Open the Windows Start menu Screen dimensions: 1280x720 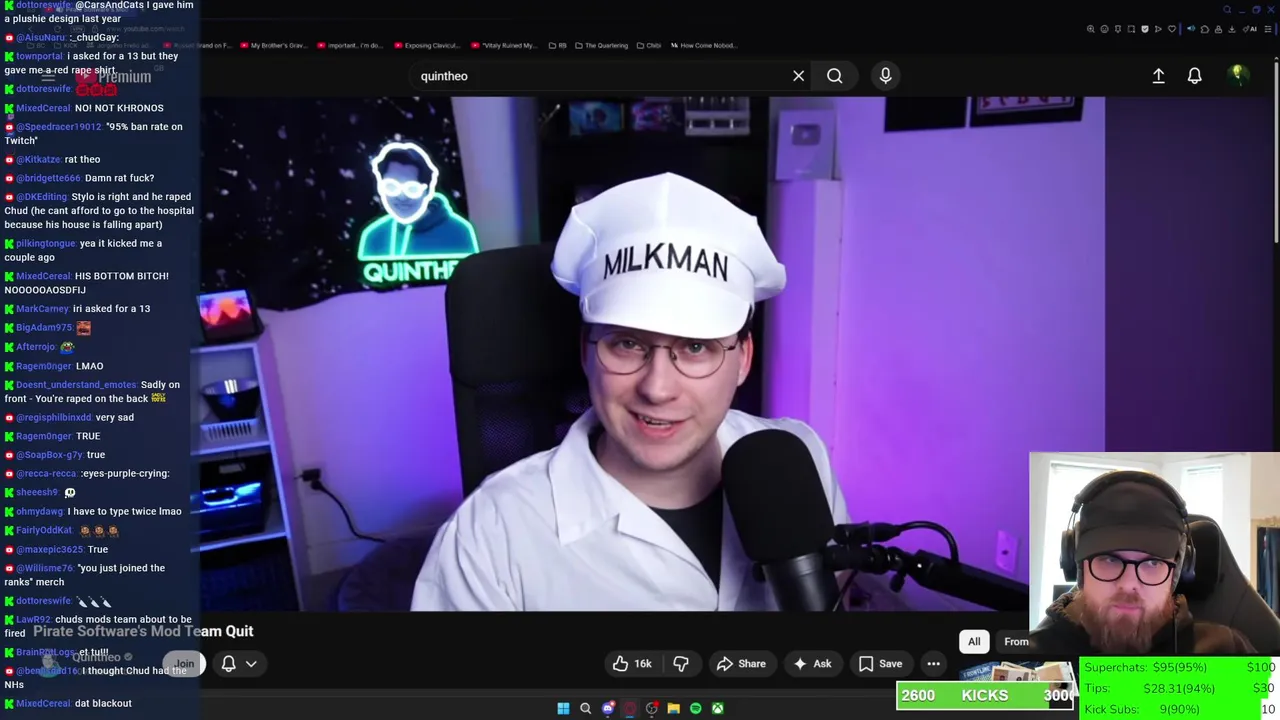point(563,708)
